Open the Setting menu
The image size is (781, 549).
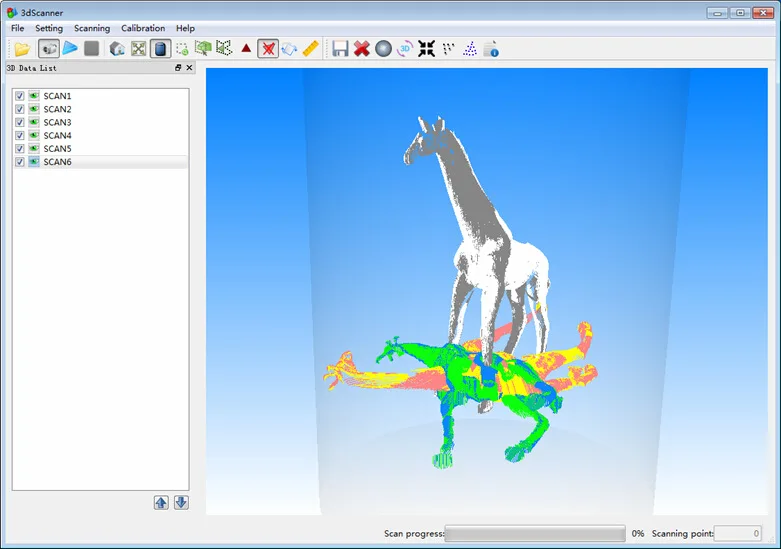[x=49, y=28]
